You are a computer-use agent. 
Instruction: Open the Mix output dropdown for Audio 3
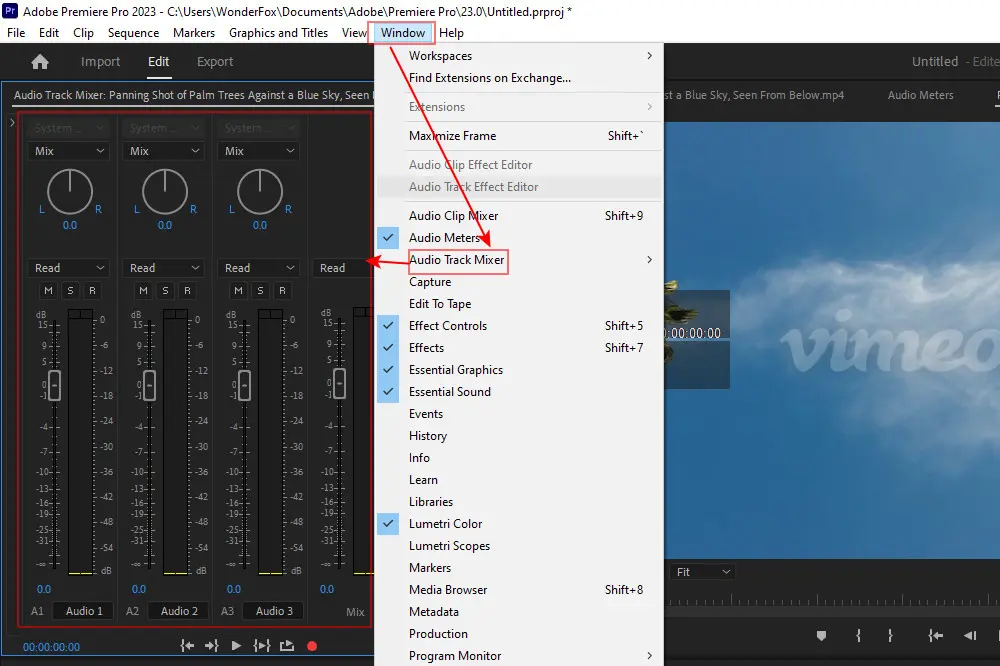[x=259, y=151]
